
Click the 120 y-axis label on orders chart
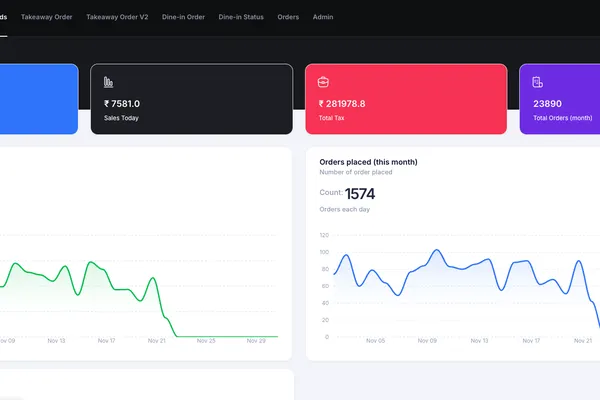coord(324,235)
